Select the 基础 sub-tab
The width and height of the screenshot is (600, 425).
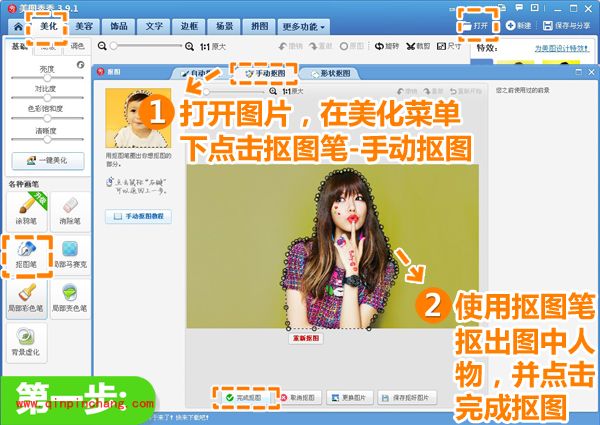click(x=20, y=46)
